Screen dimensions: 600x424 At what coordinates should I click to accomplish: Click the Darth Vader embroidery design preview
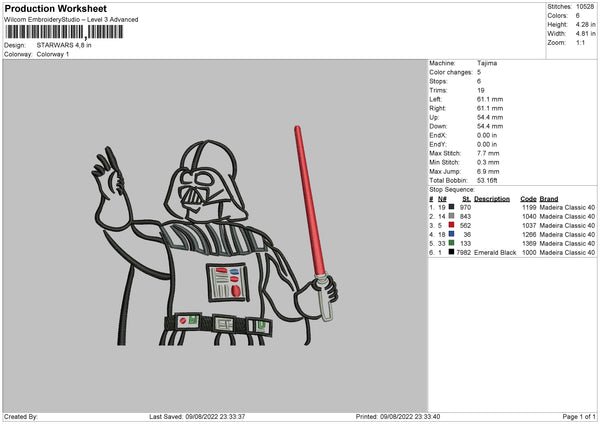(x=215, y=236)
